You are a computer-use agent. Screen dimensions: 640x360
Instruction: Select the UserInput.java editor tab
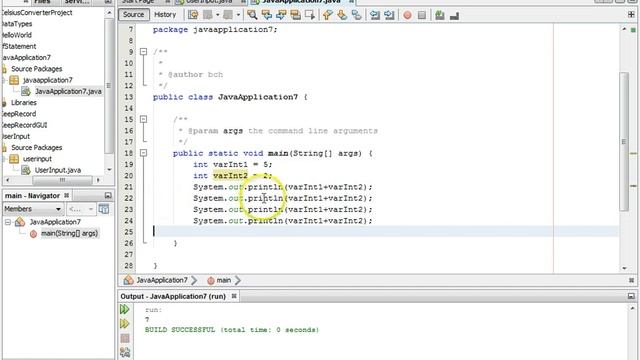click(x=209, y=2)
